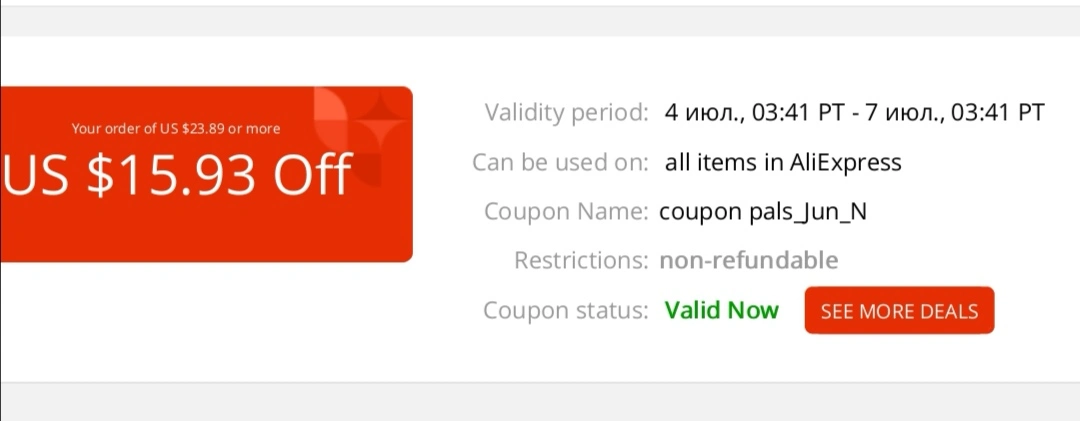Click the 'Can be used on:' label
Screen dimensions: 1080x421
coord(560,163)
